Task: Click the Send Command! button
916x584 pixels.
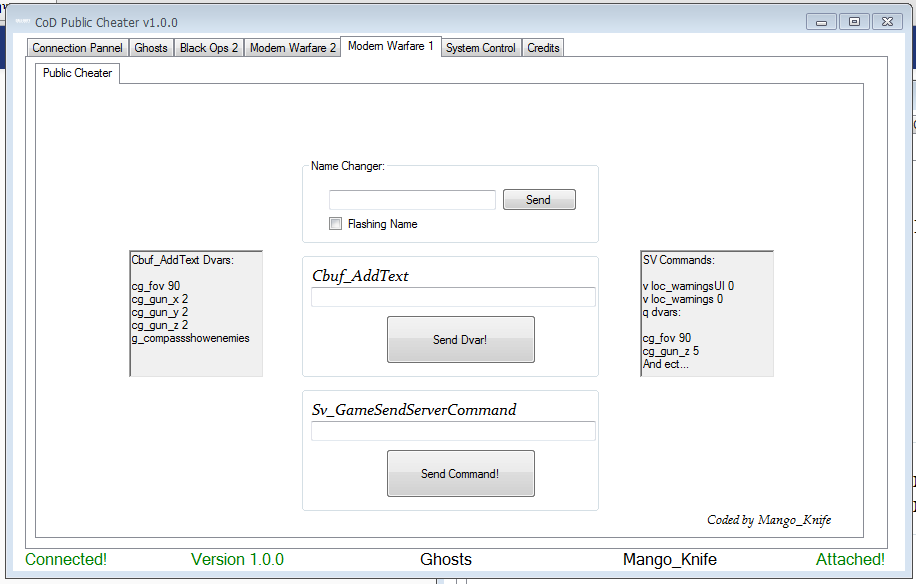Action: [461, 474]
